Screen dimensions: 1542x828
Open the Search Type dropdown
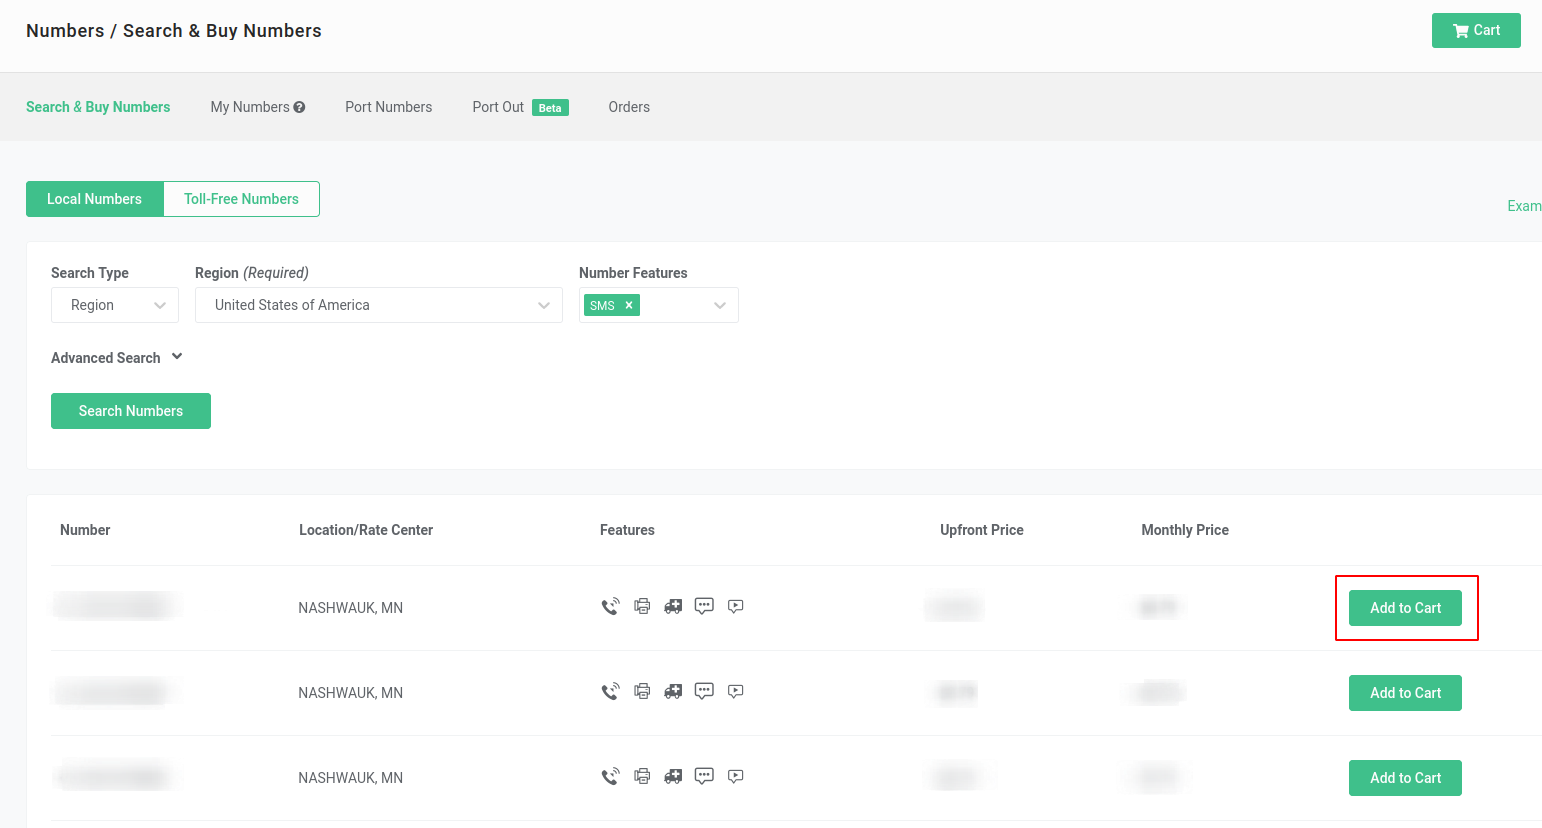pos(115,305)
